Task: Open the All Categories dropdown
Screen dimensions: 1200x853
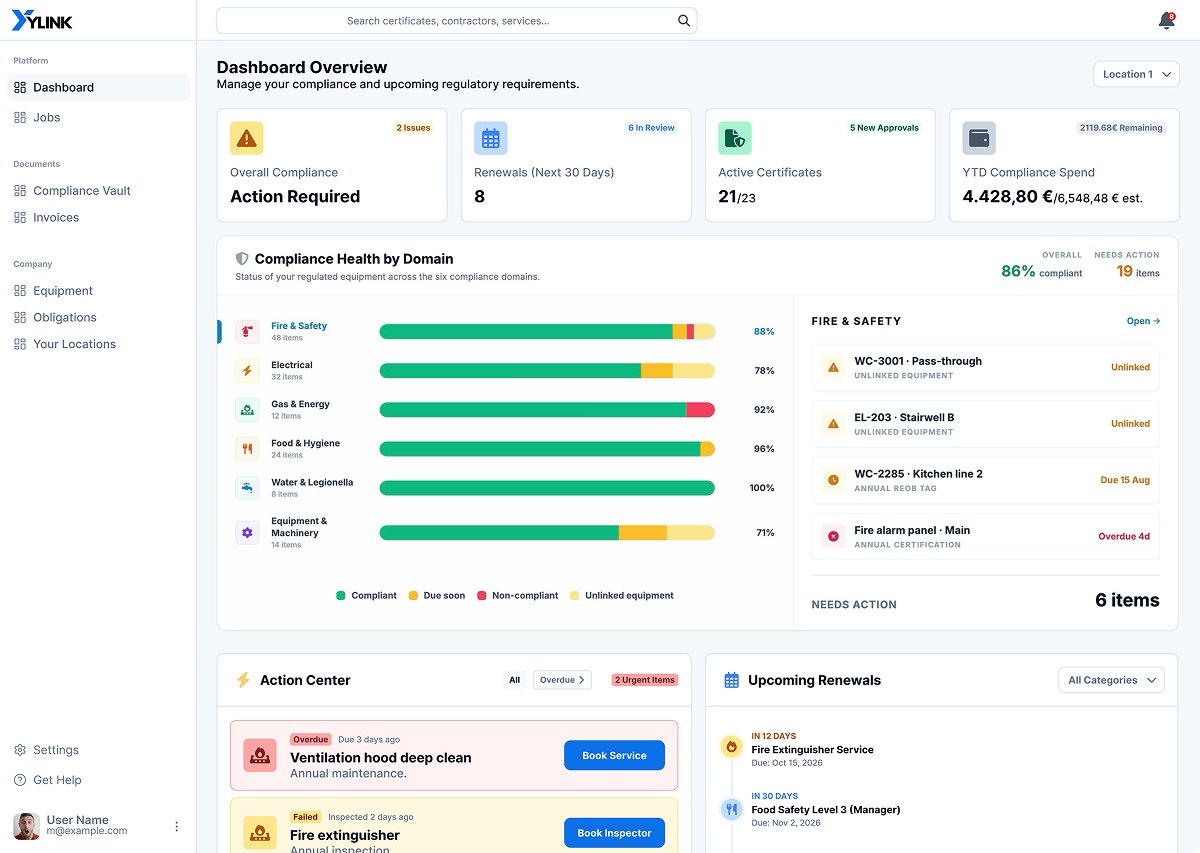Action: (x=1111, y=680)
